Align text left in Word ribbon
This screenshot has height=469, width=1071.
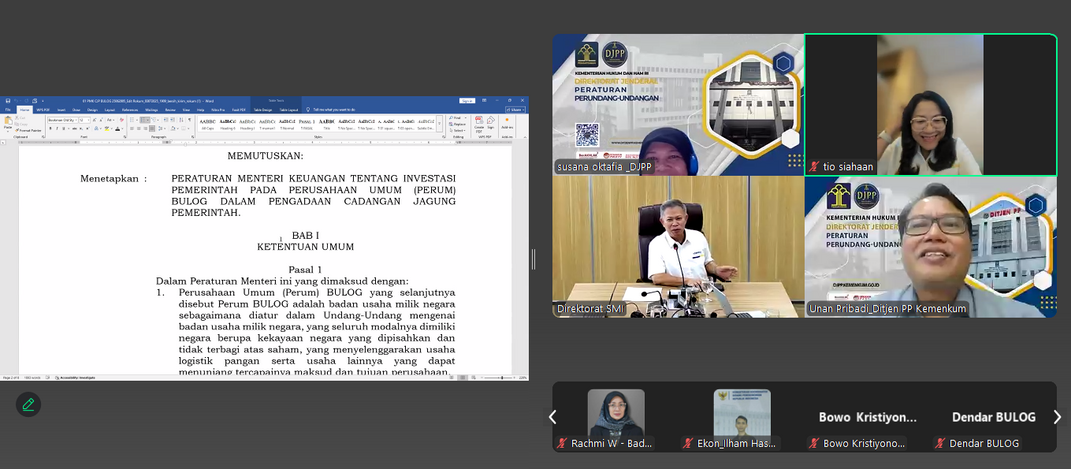pyautogui.click(x=132, y=128)
